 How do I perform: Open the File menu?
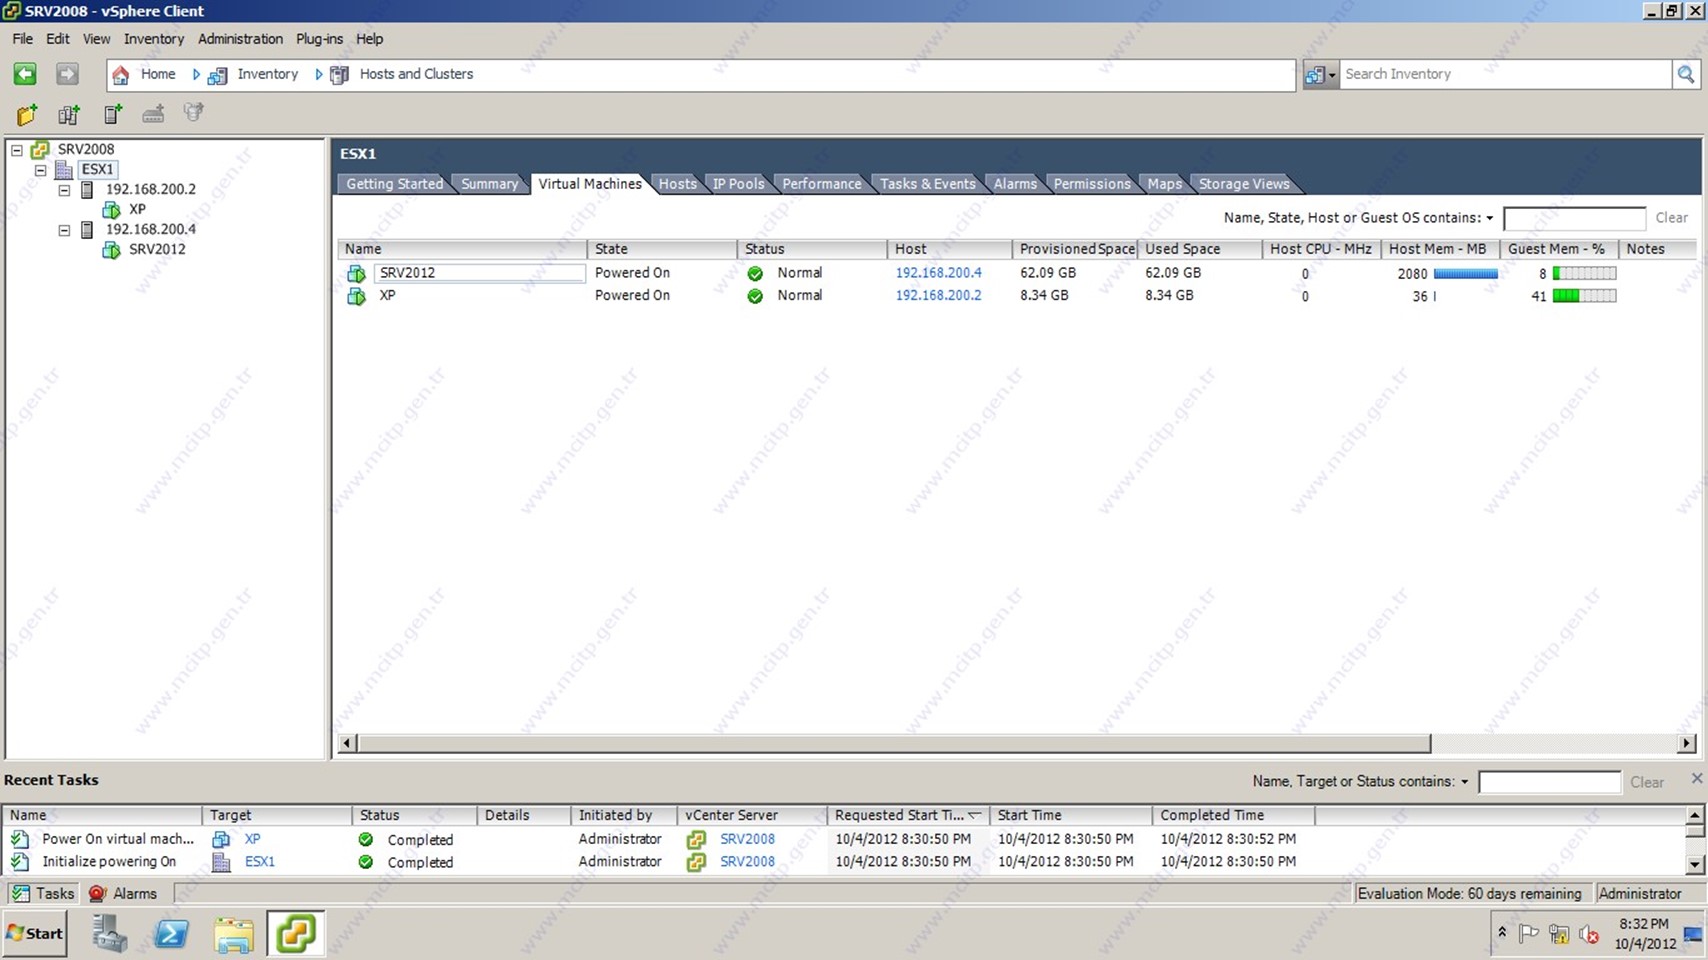coord(22,39)
